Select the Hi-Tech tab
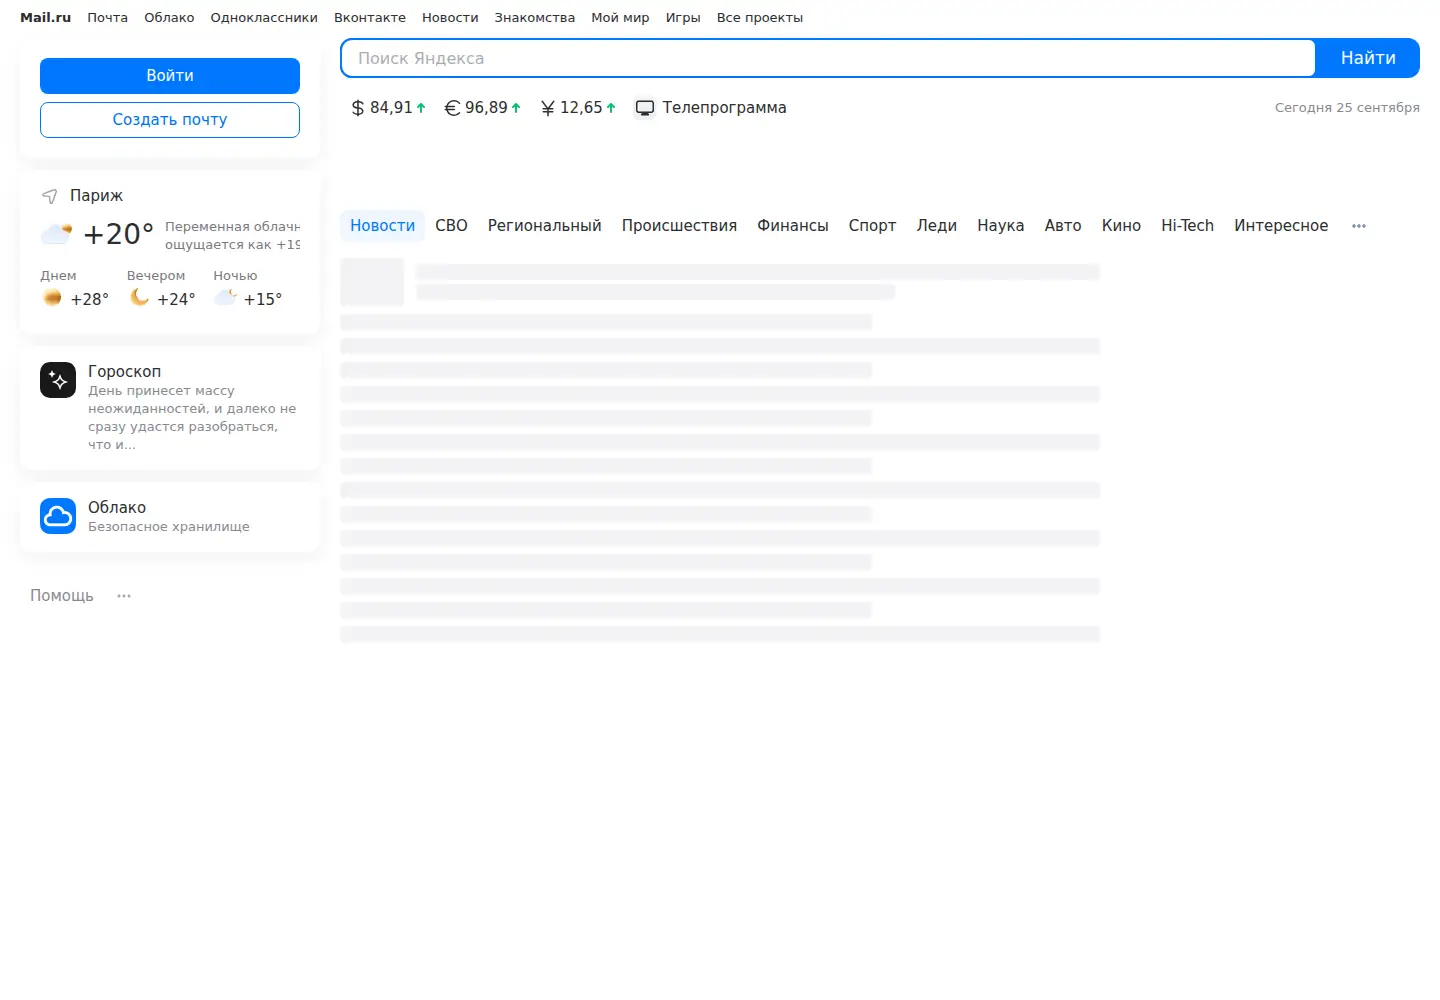The height and width of the screenshot is (1000, 1440). click(x=1187, y=226)
